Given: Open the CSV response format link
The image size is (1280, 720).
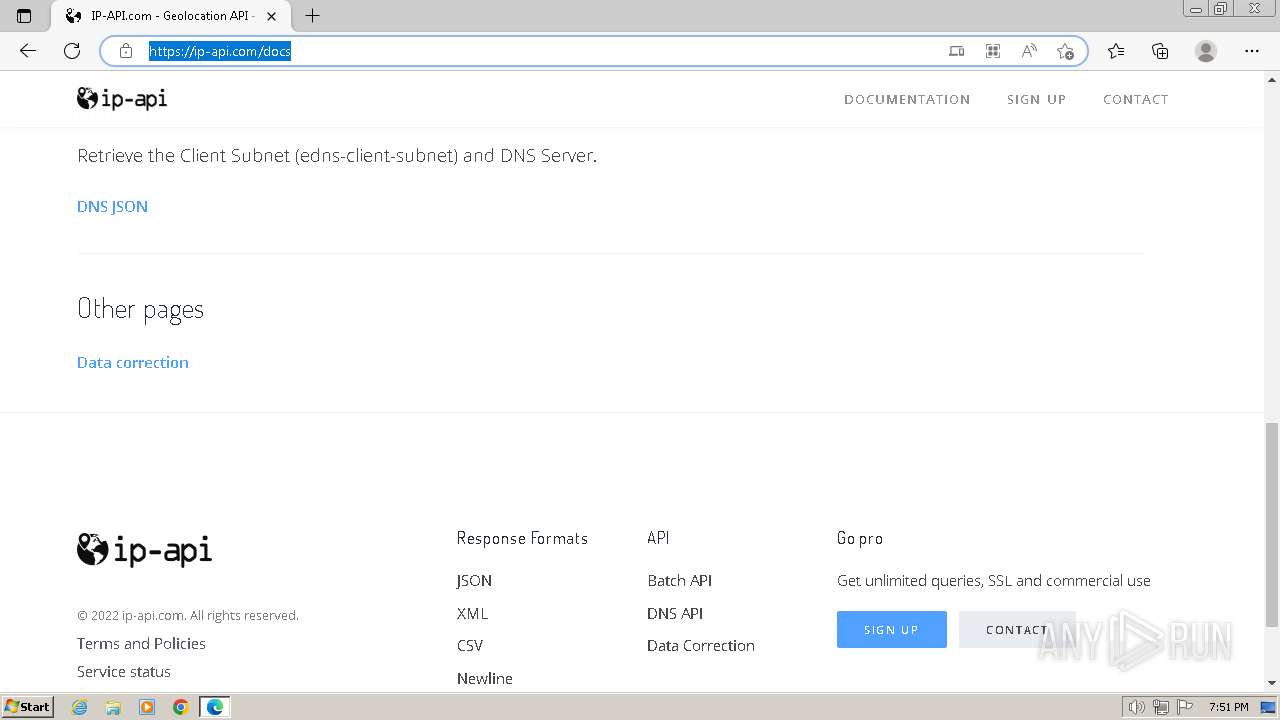Looking at the screenshot, I should point(470,645).
